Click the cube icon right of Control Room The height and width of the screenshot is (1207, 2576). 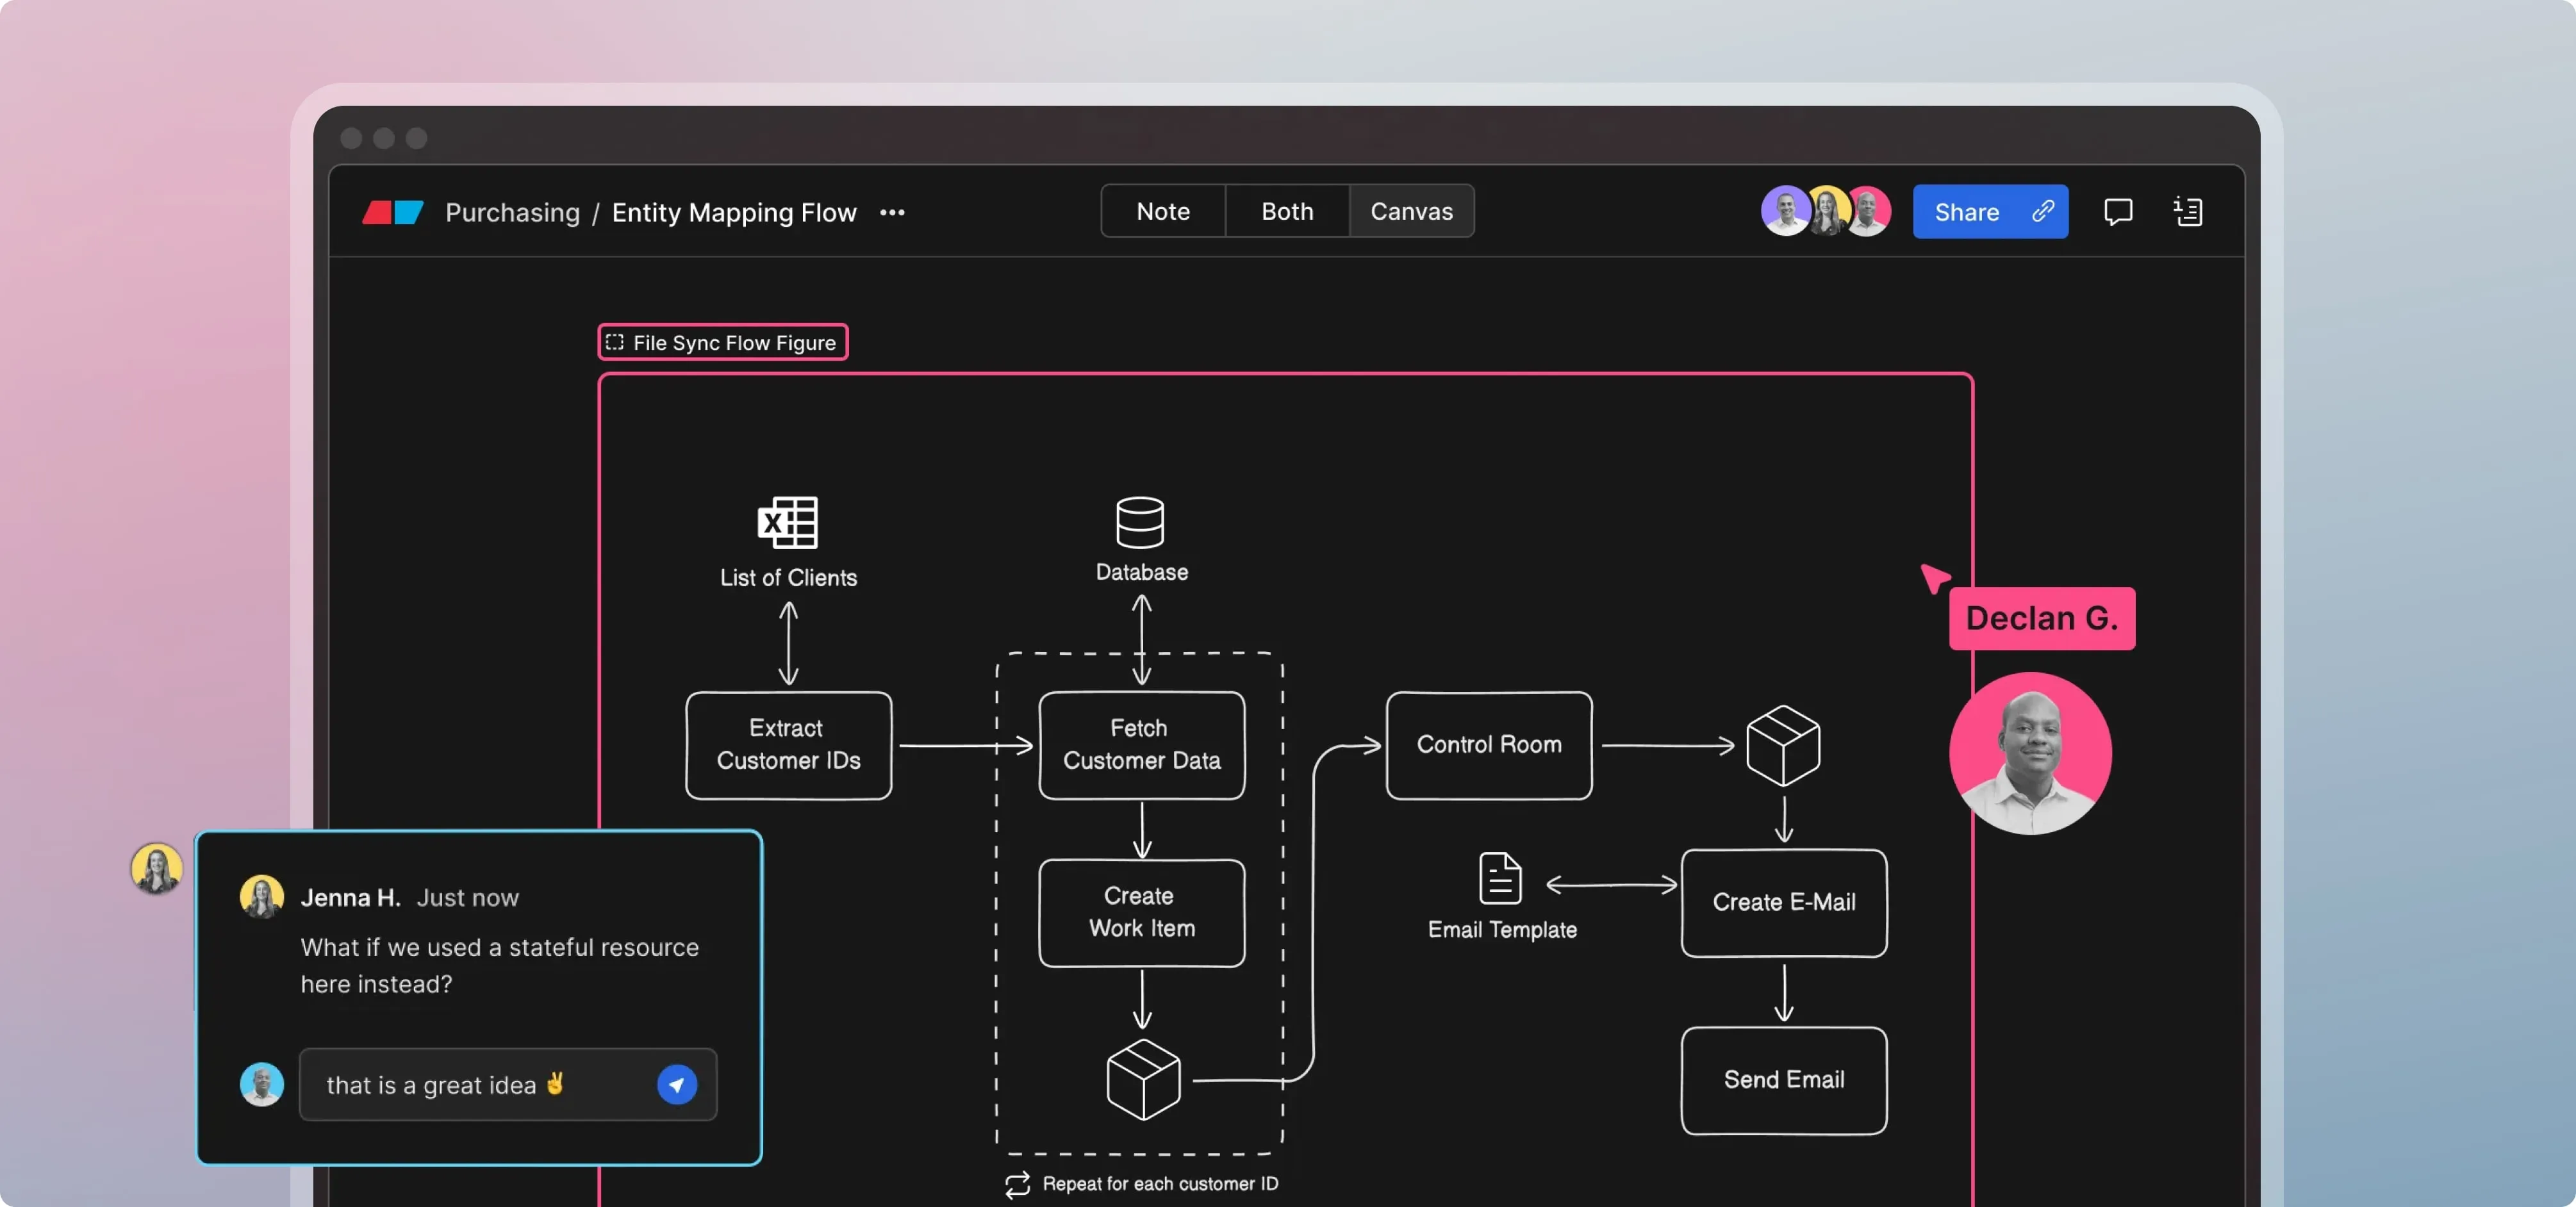point(1783,745)
